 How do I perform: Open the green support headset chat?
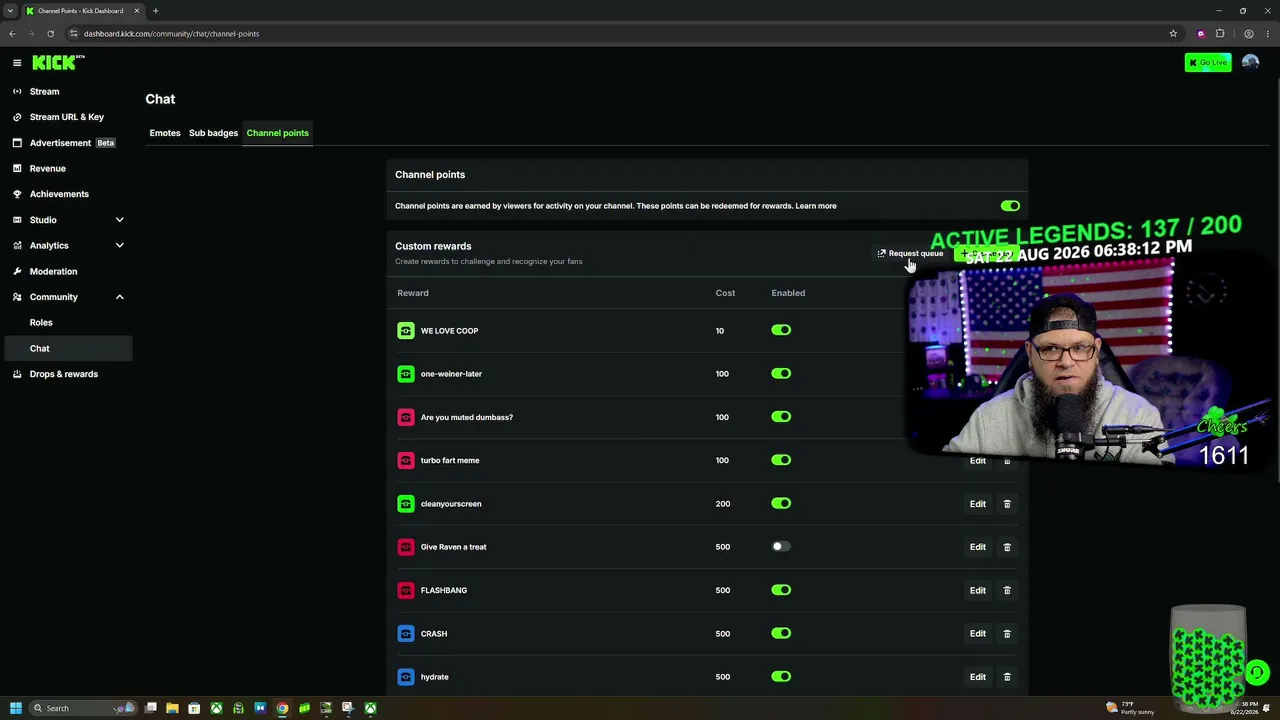click(x=1257, y=672)
